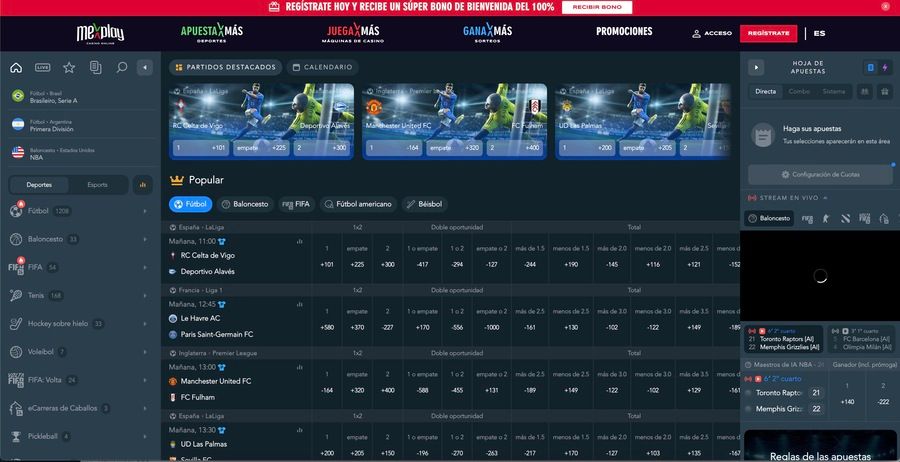900x462 pixels.
Task: Open favorites star in sidebar
Action: (69, 68)
